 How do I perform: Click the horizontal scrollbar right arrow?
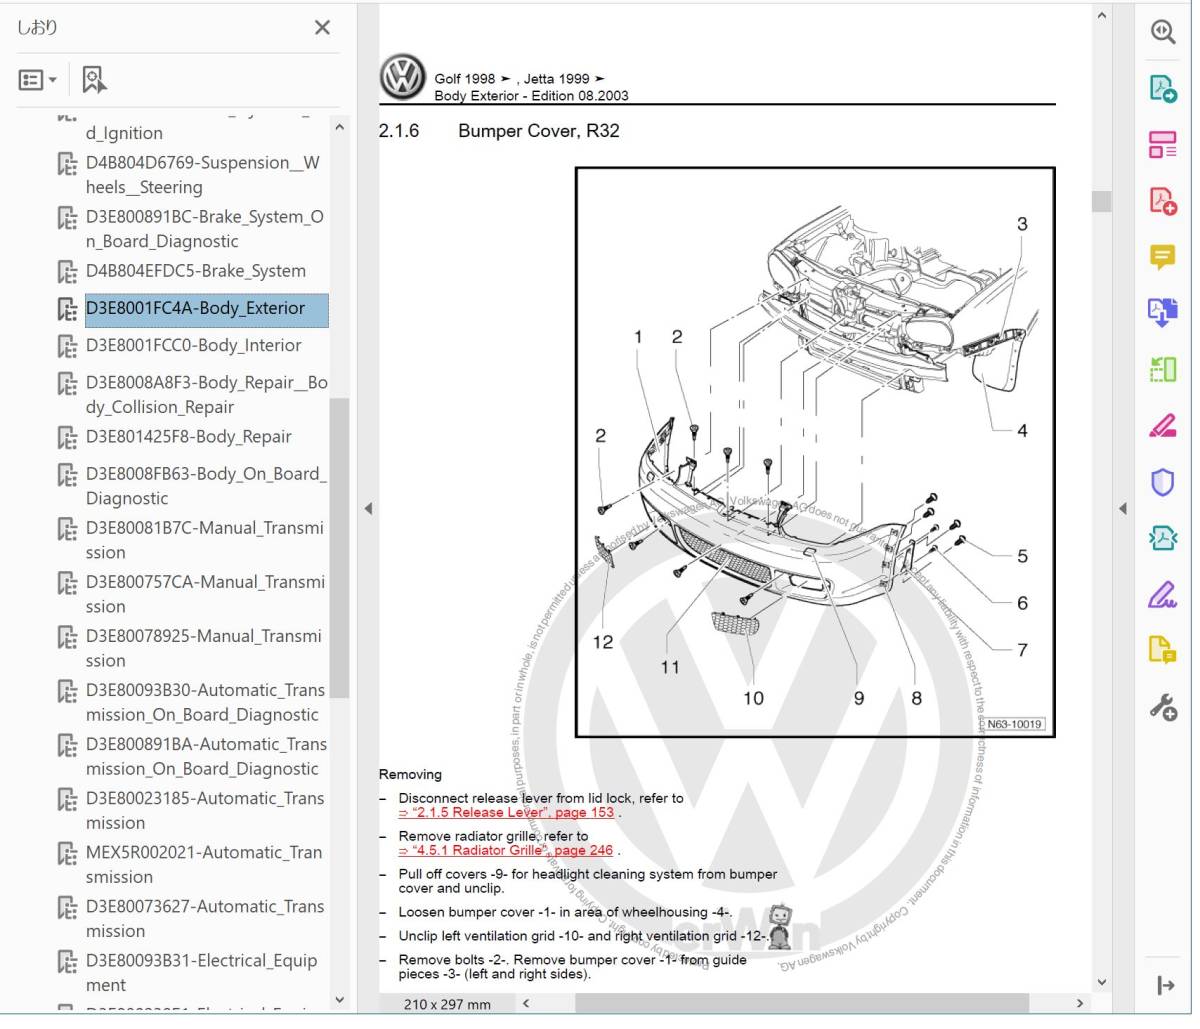coord(1079,1003)
